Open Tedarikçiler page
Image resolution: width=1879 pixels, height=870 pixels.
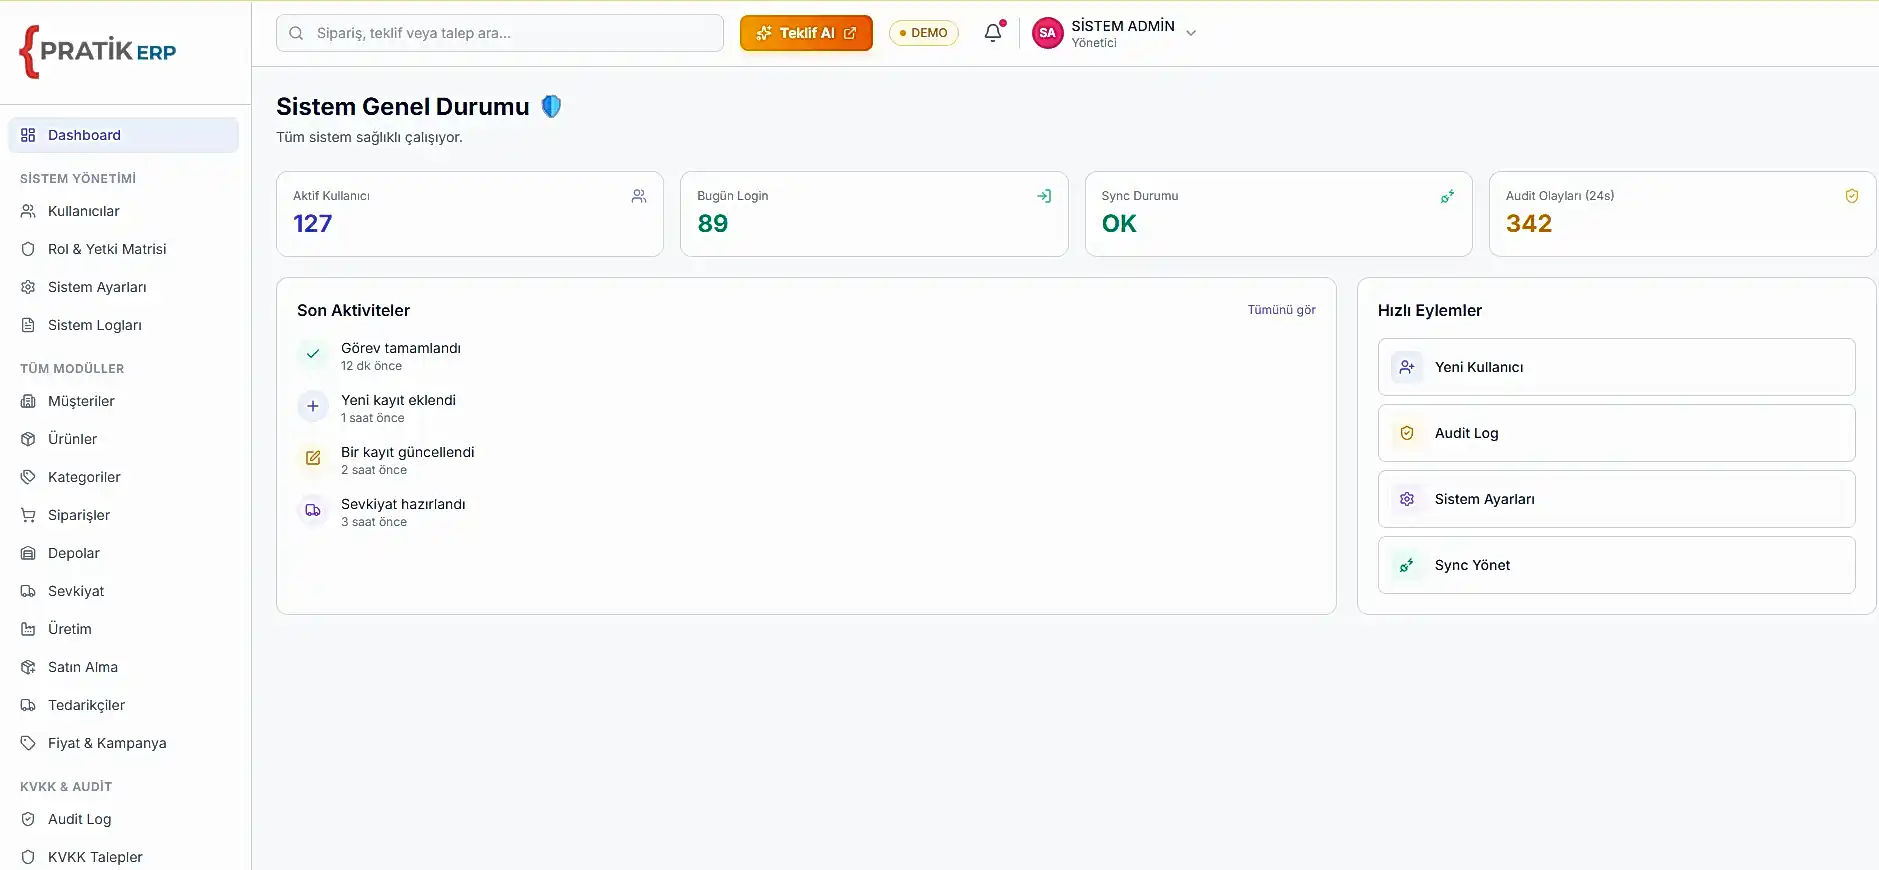click(123, 705)
